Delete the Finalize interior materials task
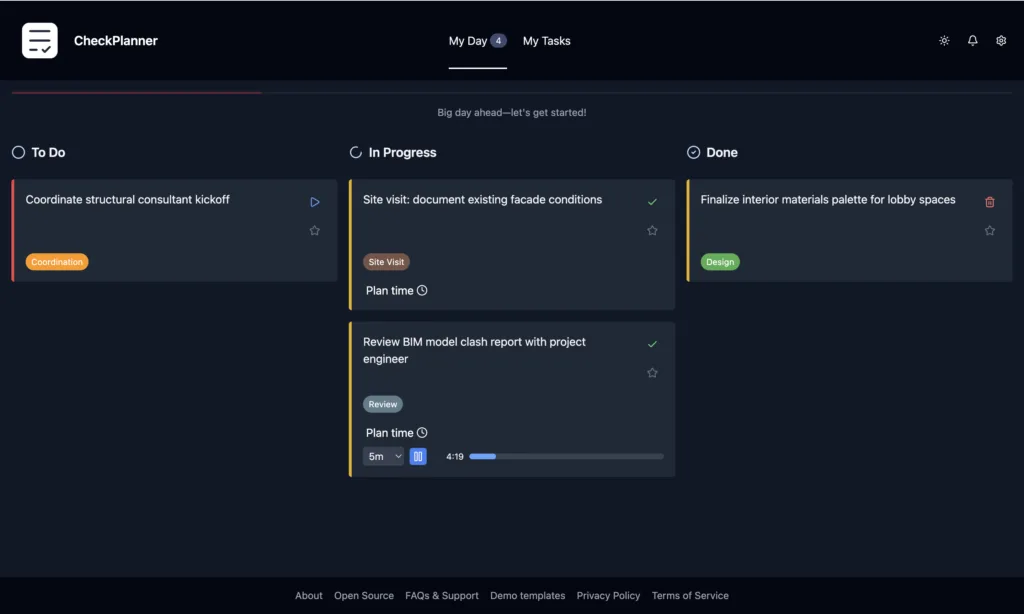 click(990, 202)
